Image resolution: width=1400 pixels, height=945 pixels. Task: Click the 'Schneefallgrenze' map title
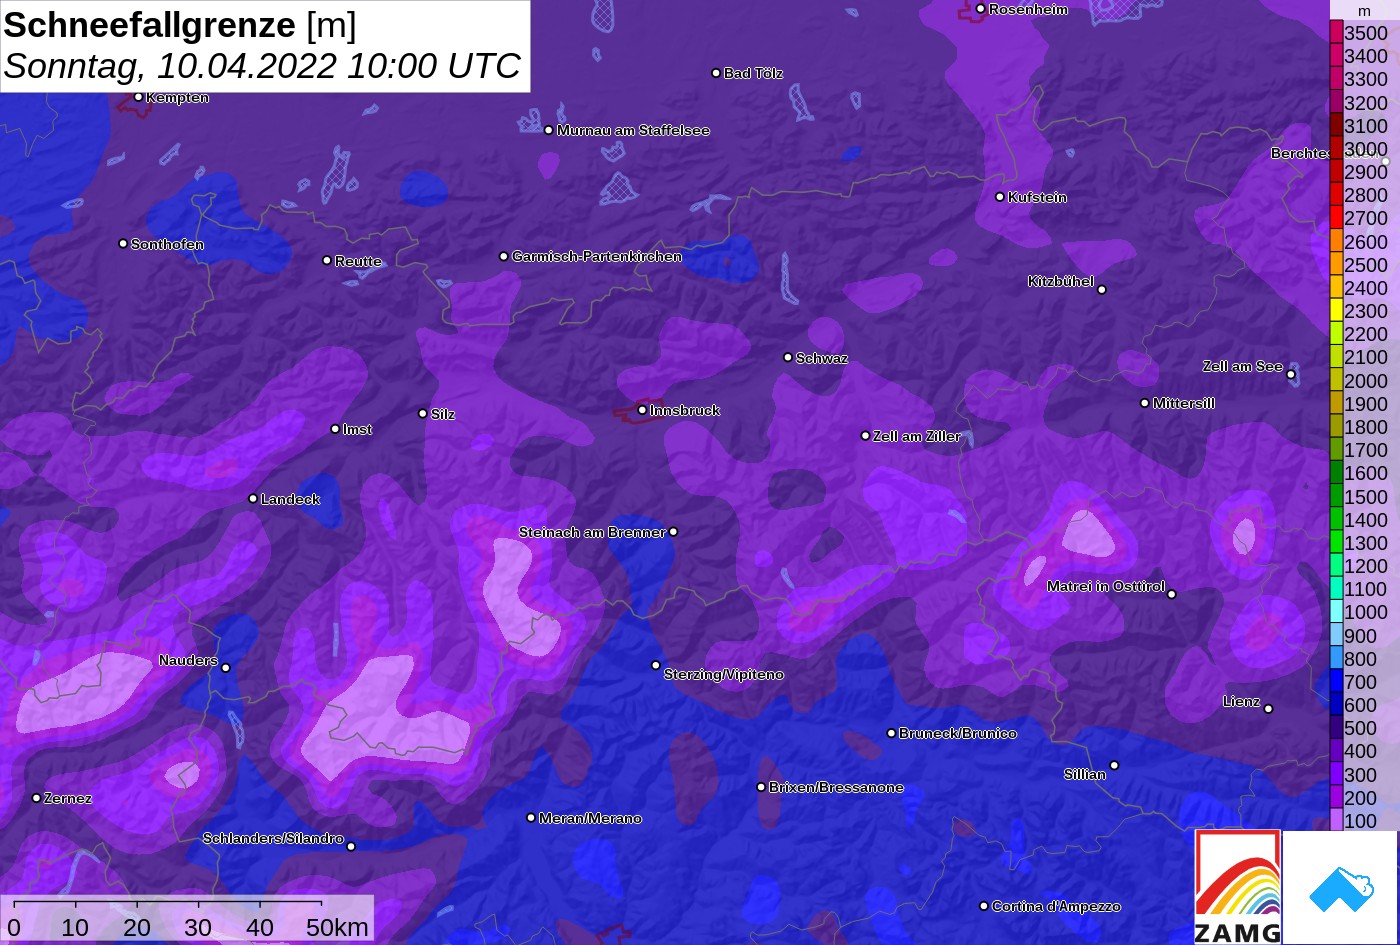click(x=150, y=25)
